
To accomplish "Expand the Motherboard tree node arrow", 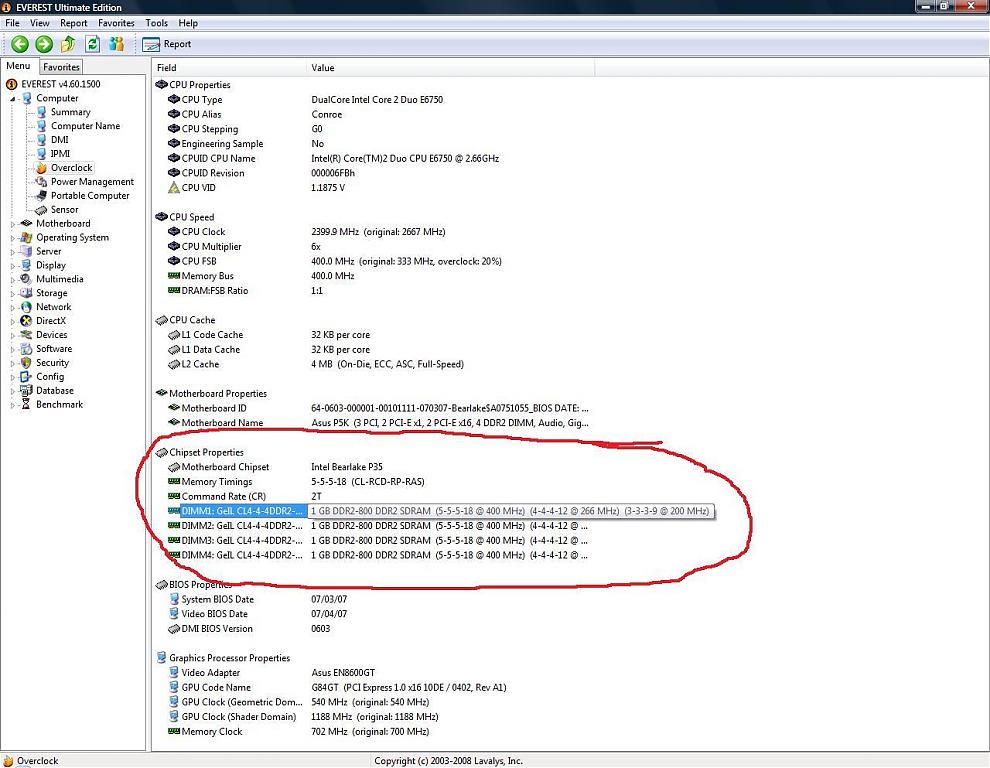I will coord(13,224).
